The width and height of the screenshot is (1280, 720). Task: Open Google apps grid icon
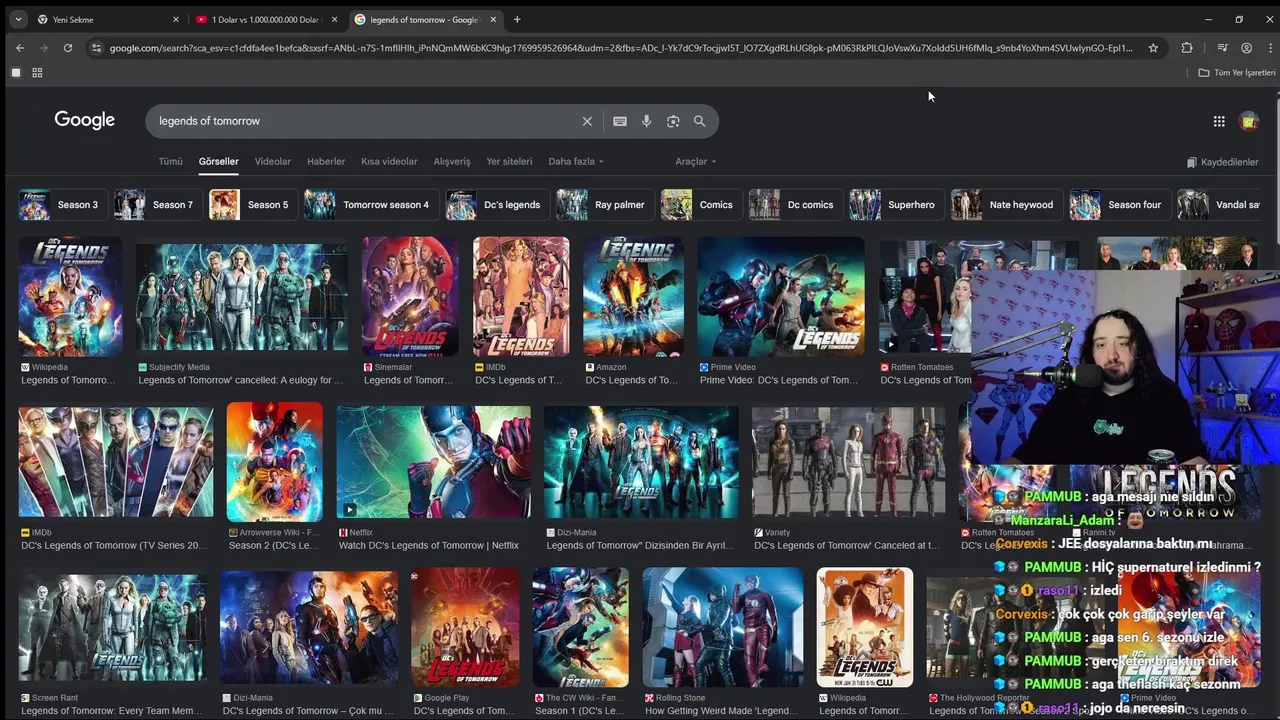1219,121
